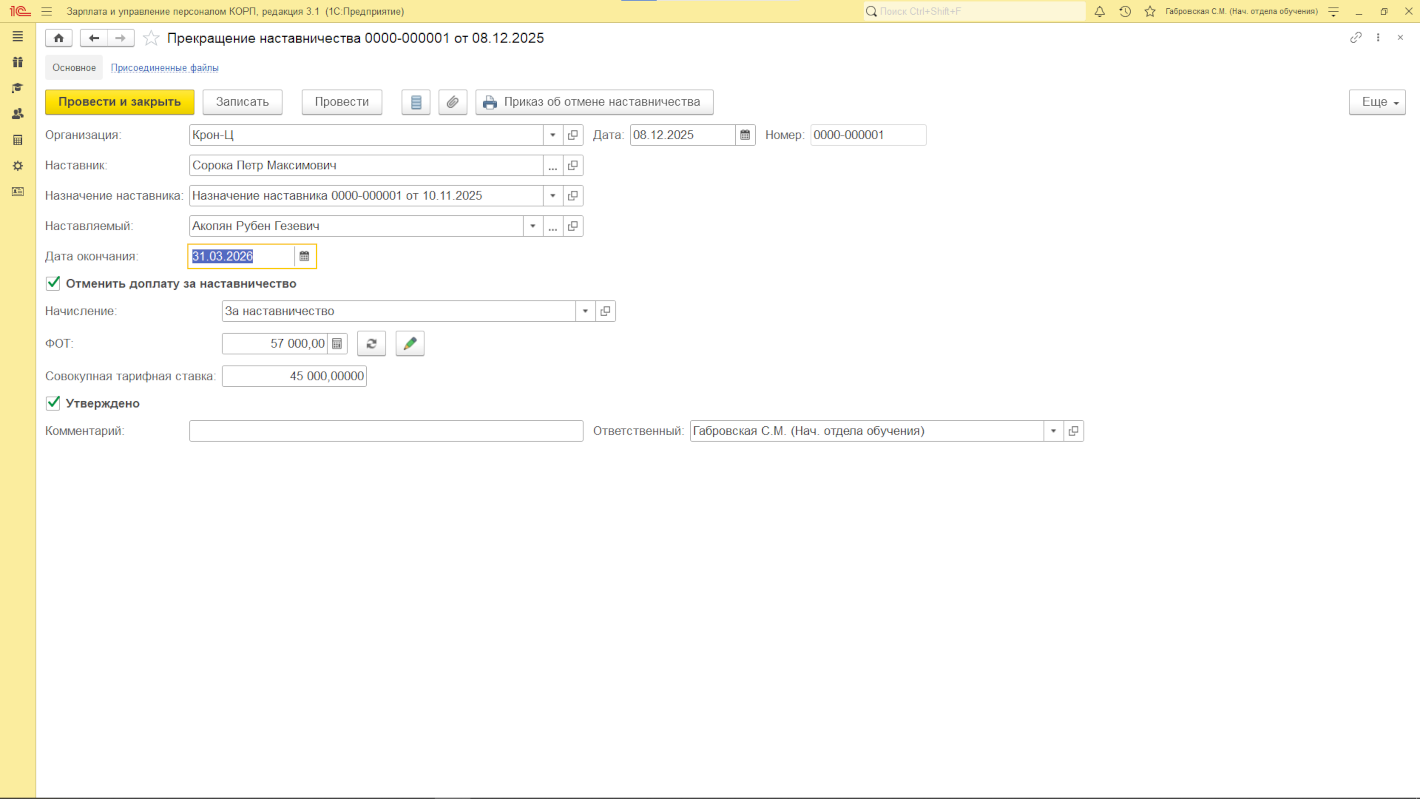Expand the Организация dropdown list
The image size is (1420, 799).
pyautogui.click(x=553, y=135)
